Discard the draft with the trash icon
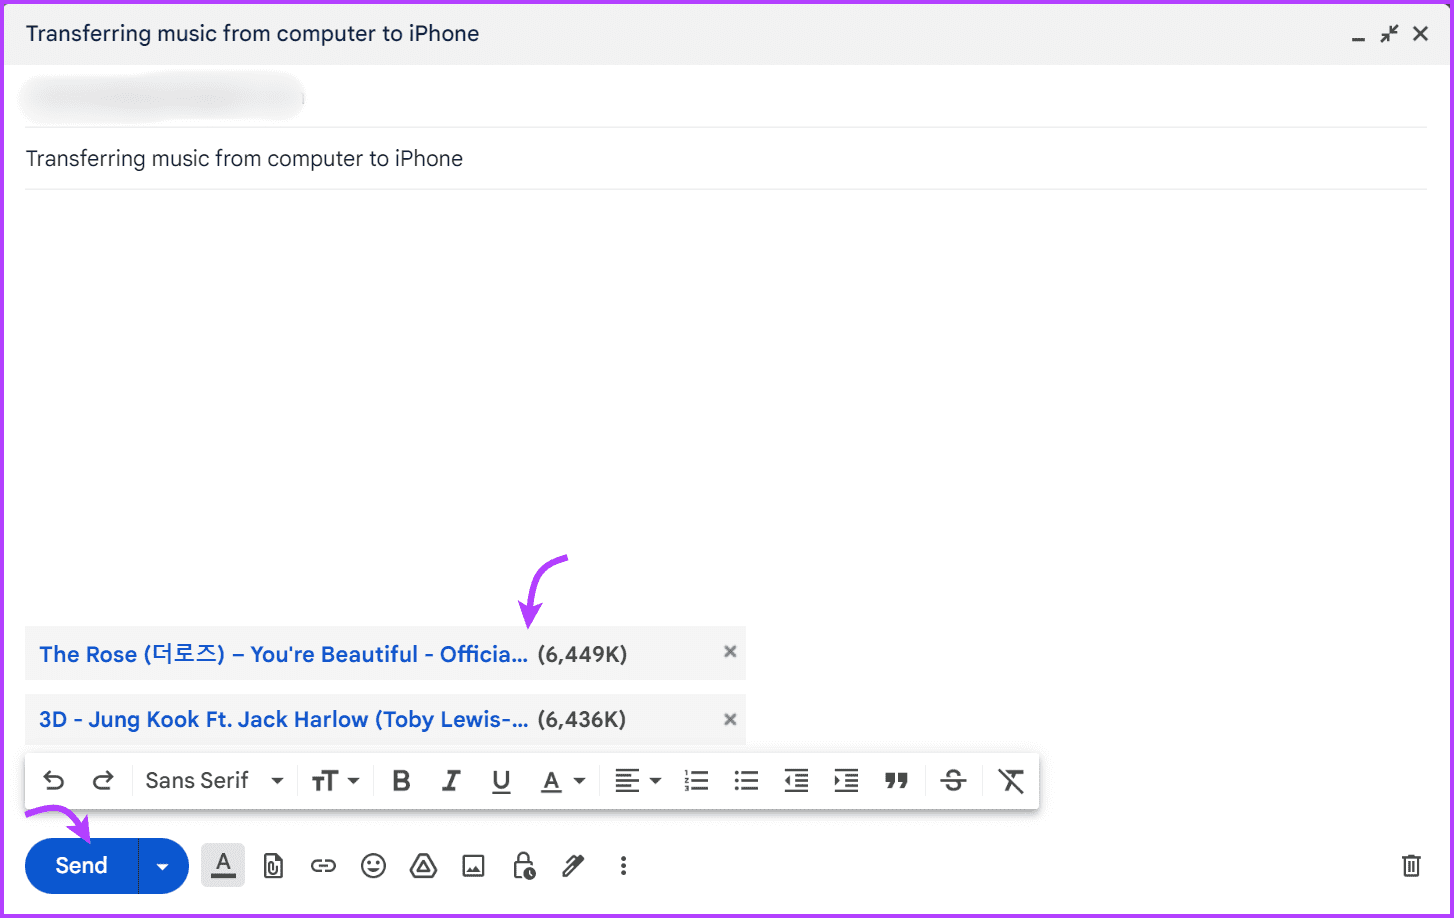Screen dimensions: 1454x918 click(1412, 866)
